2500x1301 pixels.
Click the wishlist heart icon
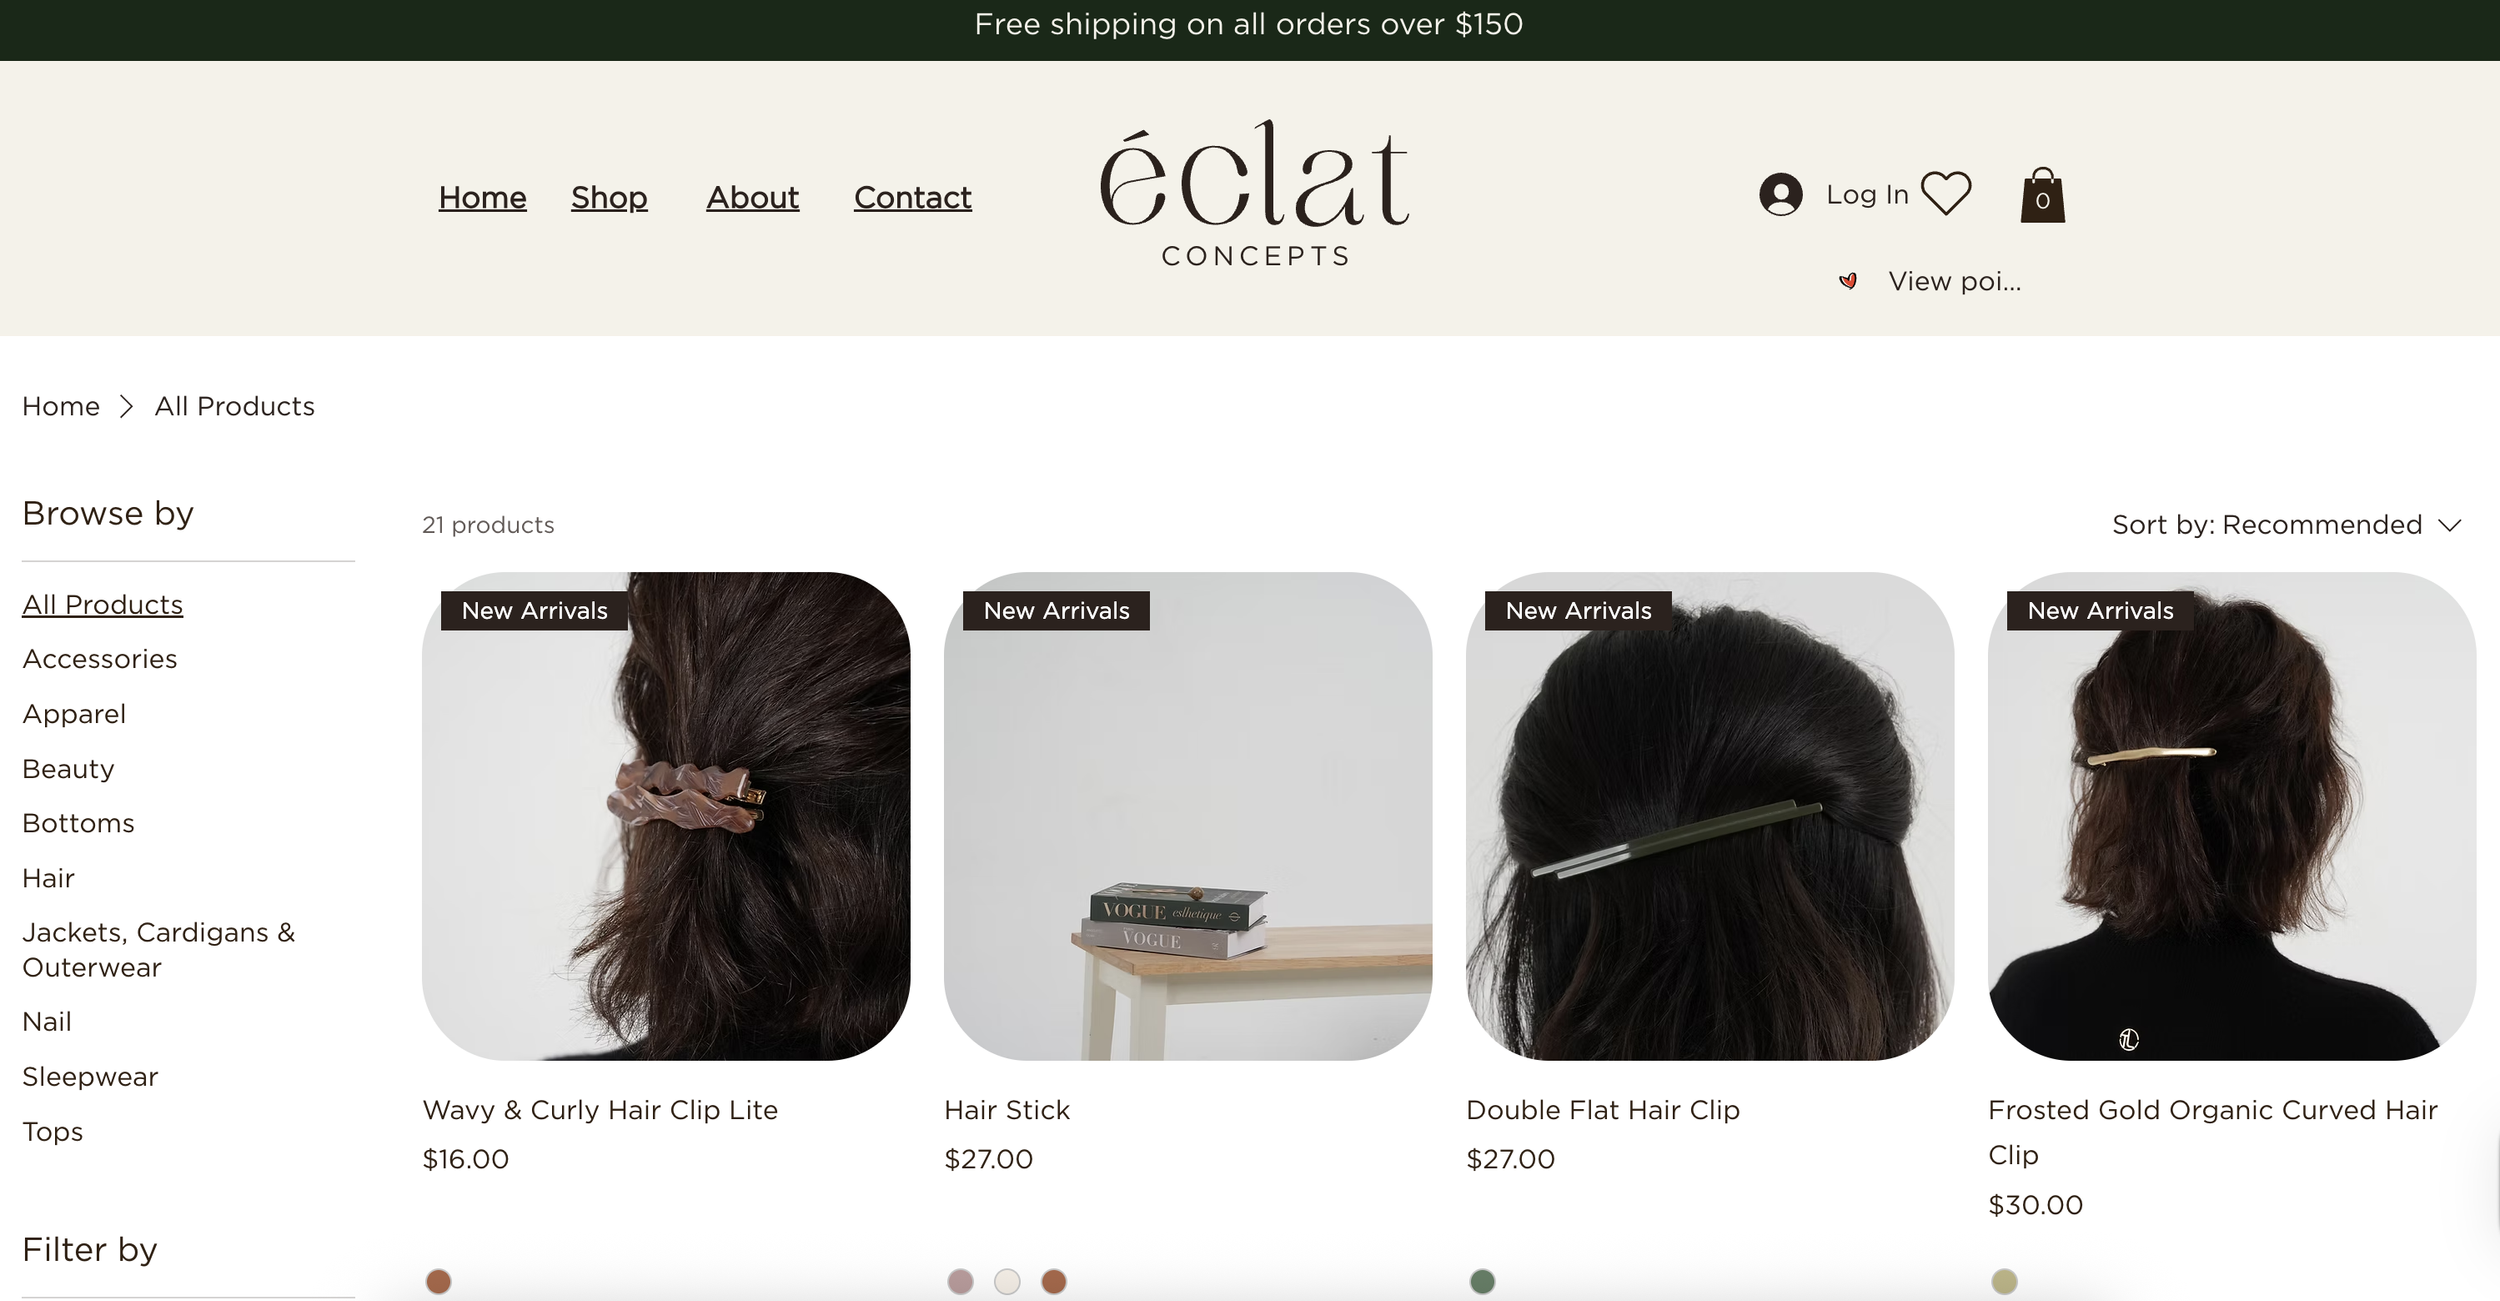click(x=1946, y=194)
